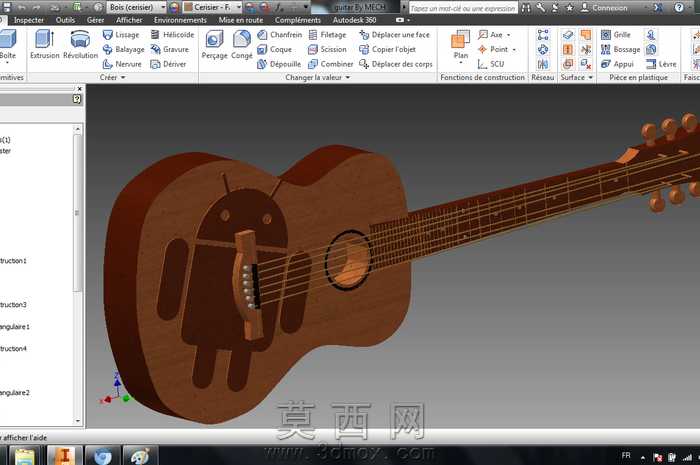The width and height of the screenshot is (700, 465).
Task: Click the Lèvre tool
Action: point(661,64)
